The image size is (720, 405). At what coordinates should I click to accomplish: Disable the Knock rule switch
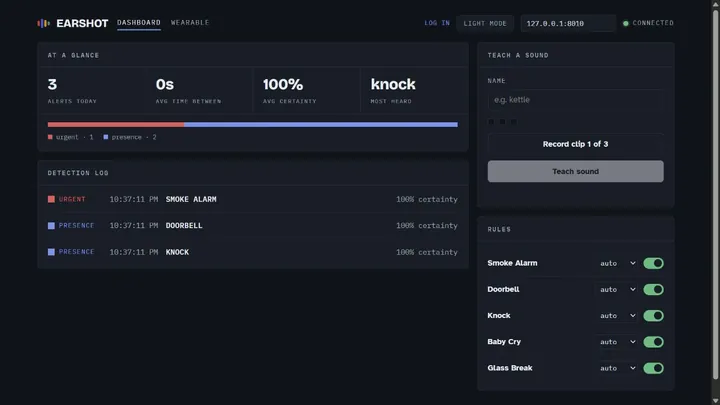[x=653, y=315]
